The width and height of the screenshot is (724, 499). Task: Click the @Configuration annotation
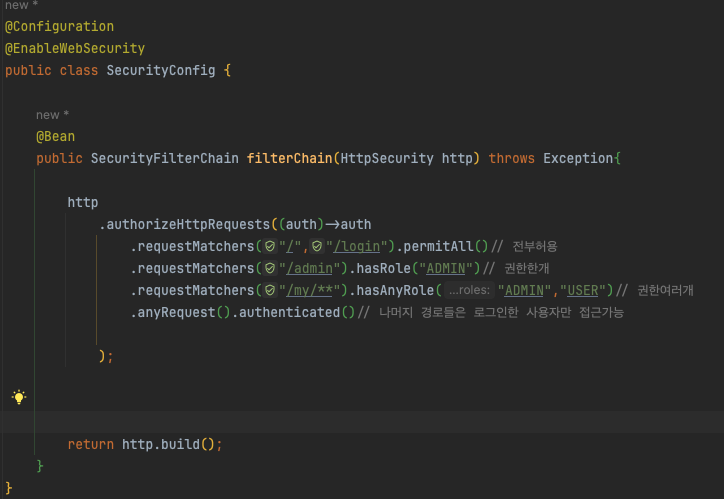(59, 26)
